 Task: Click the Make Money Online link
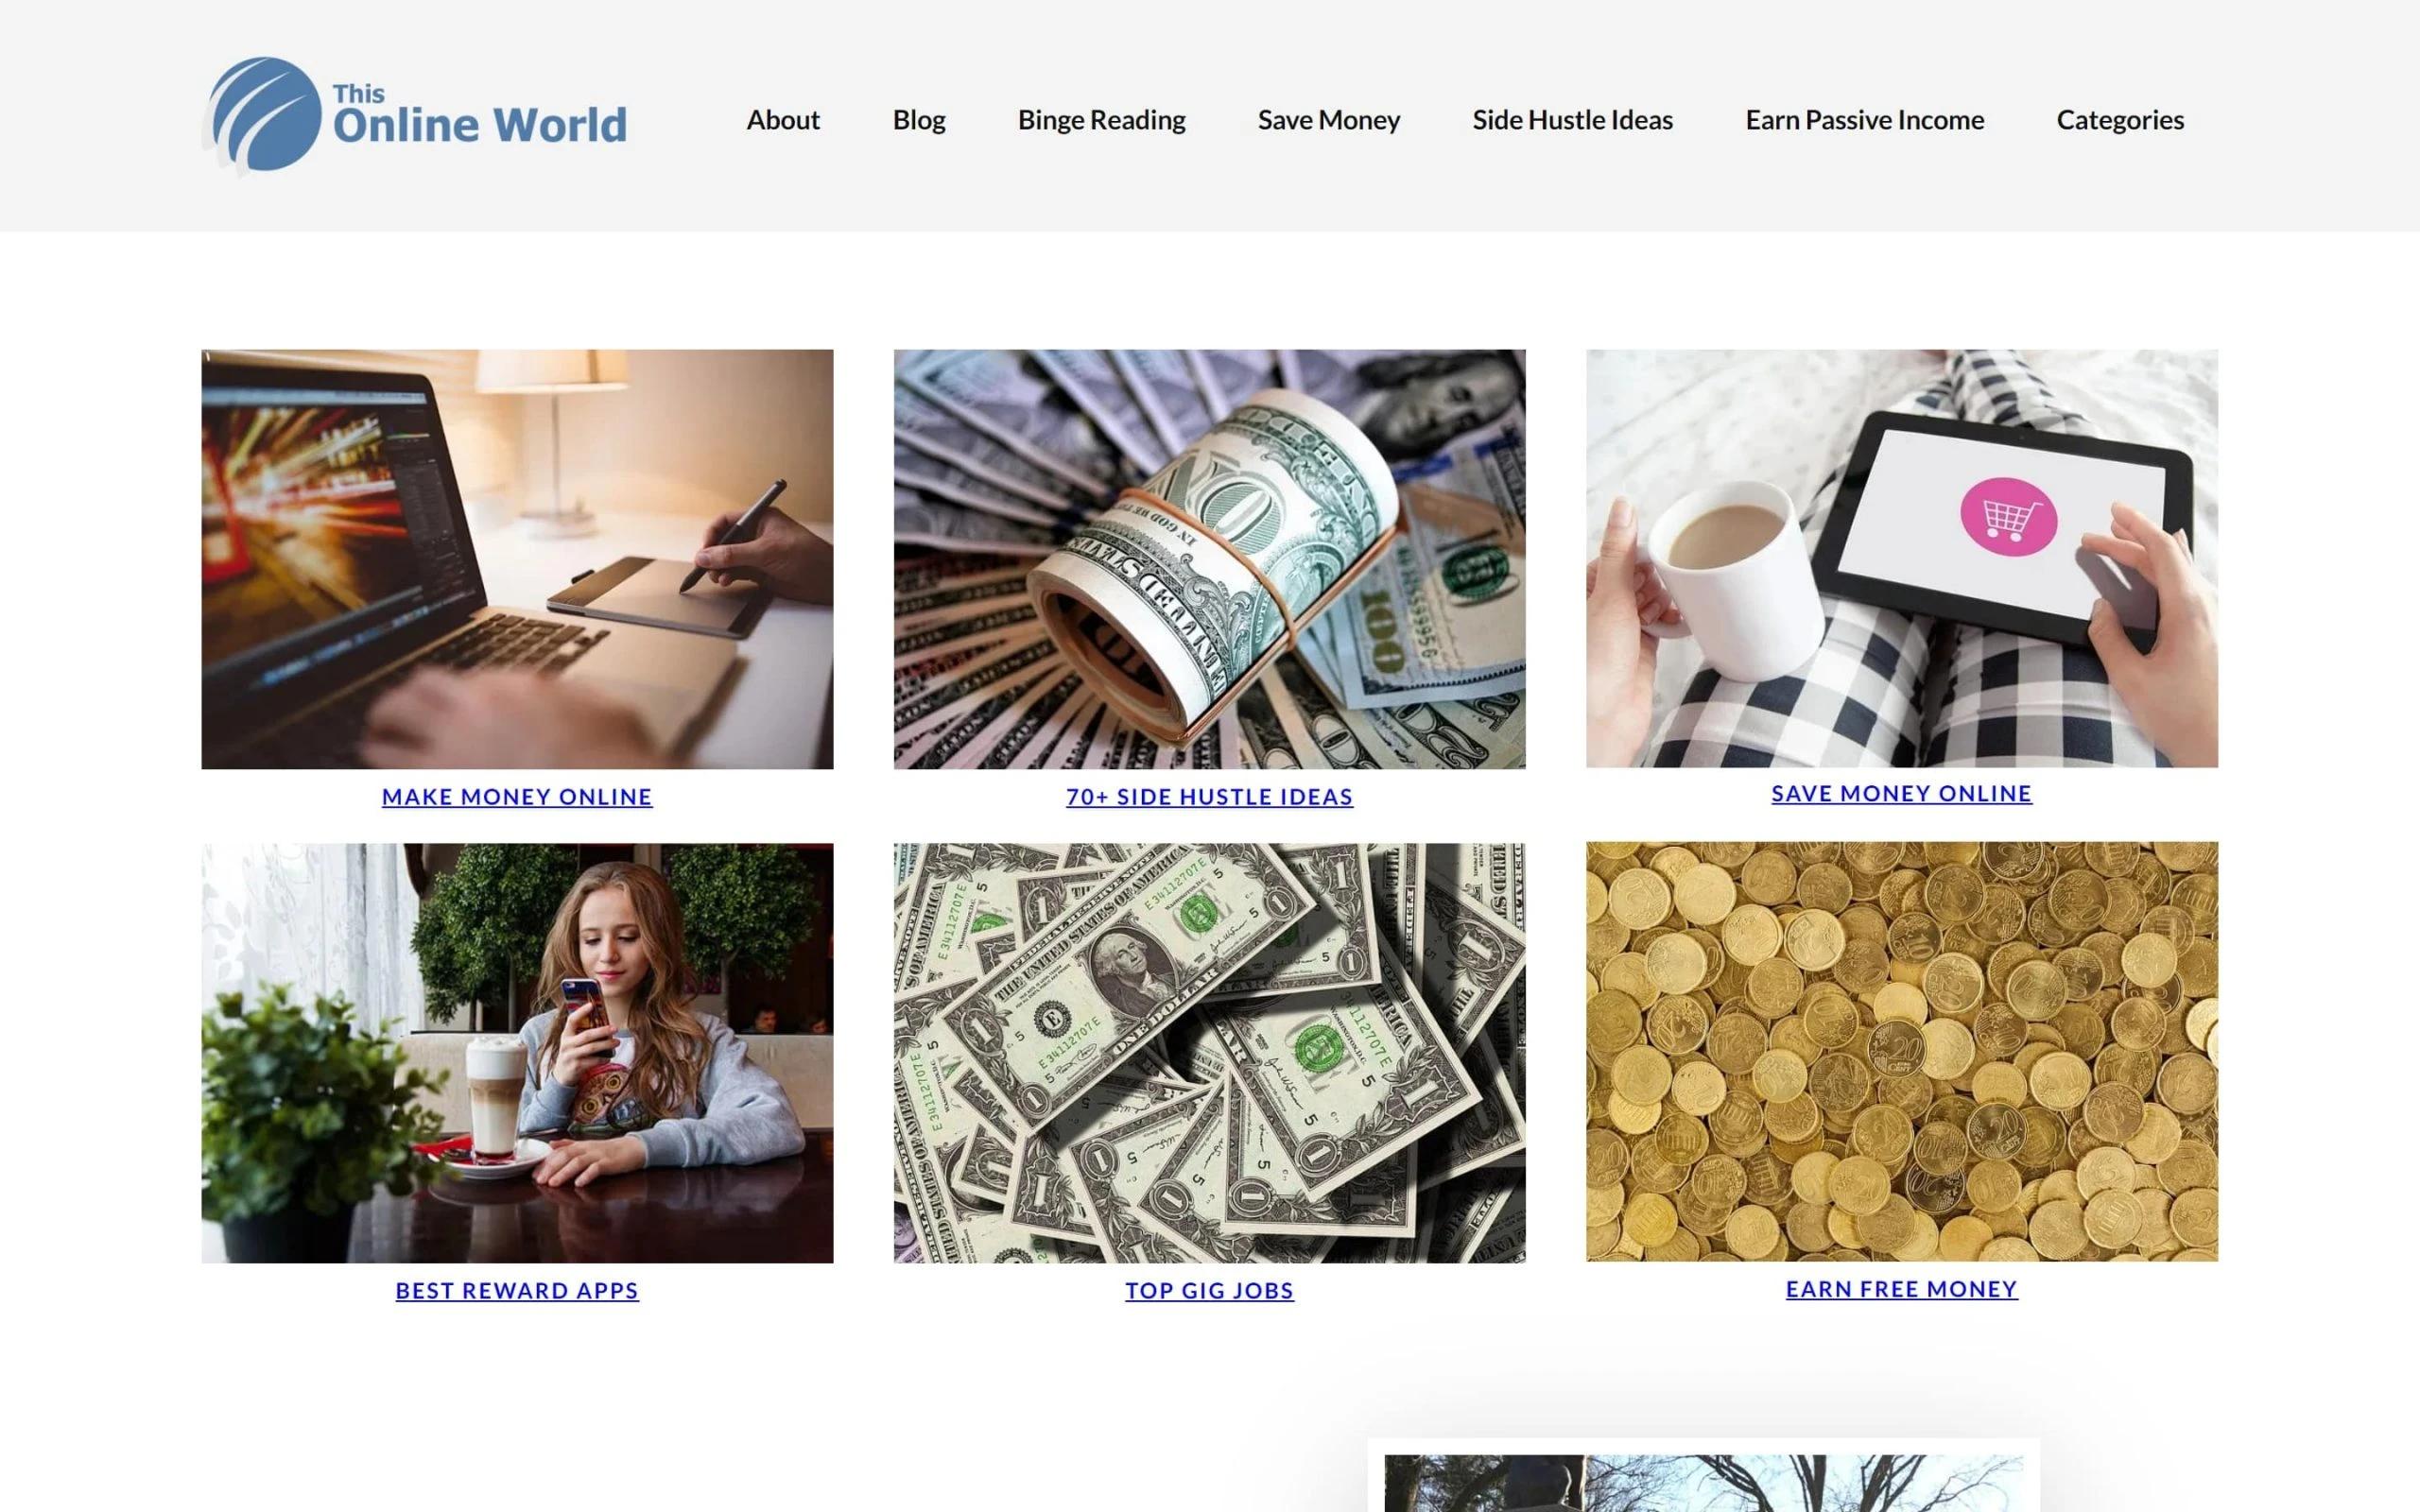coord(517,797)
